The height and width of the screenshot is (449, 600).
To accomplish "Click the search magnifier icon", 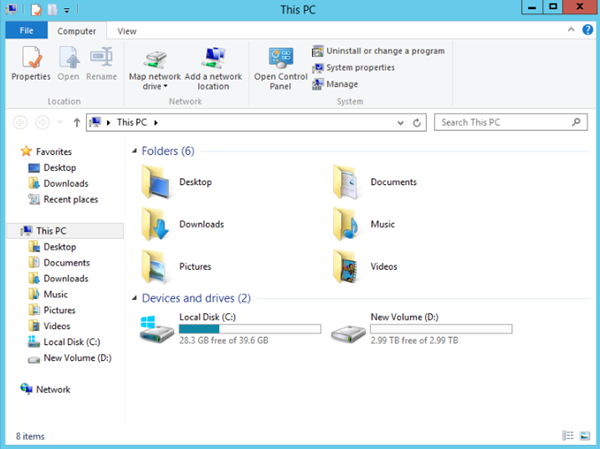I will coord(576,122).
